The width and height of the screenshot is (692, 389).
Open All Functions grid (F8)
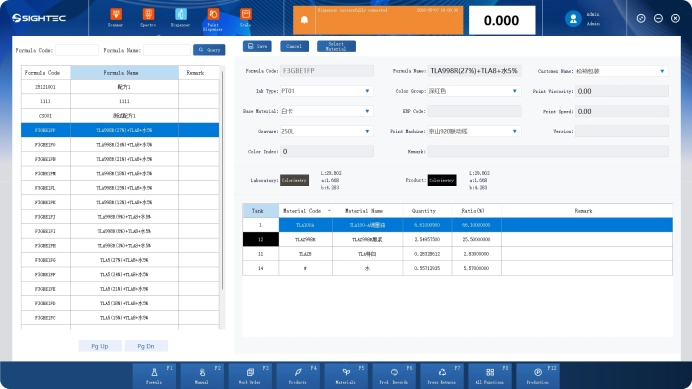point(489,375)
